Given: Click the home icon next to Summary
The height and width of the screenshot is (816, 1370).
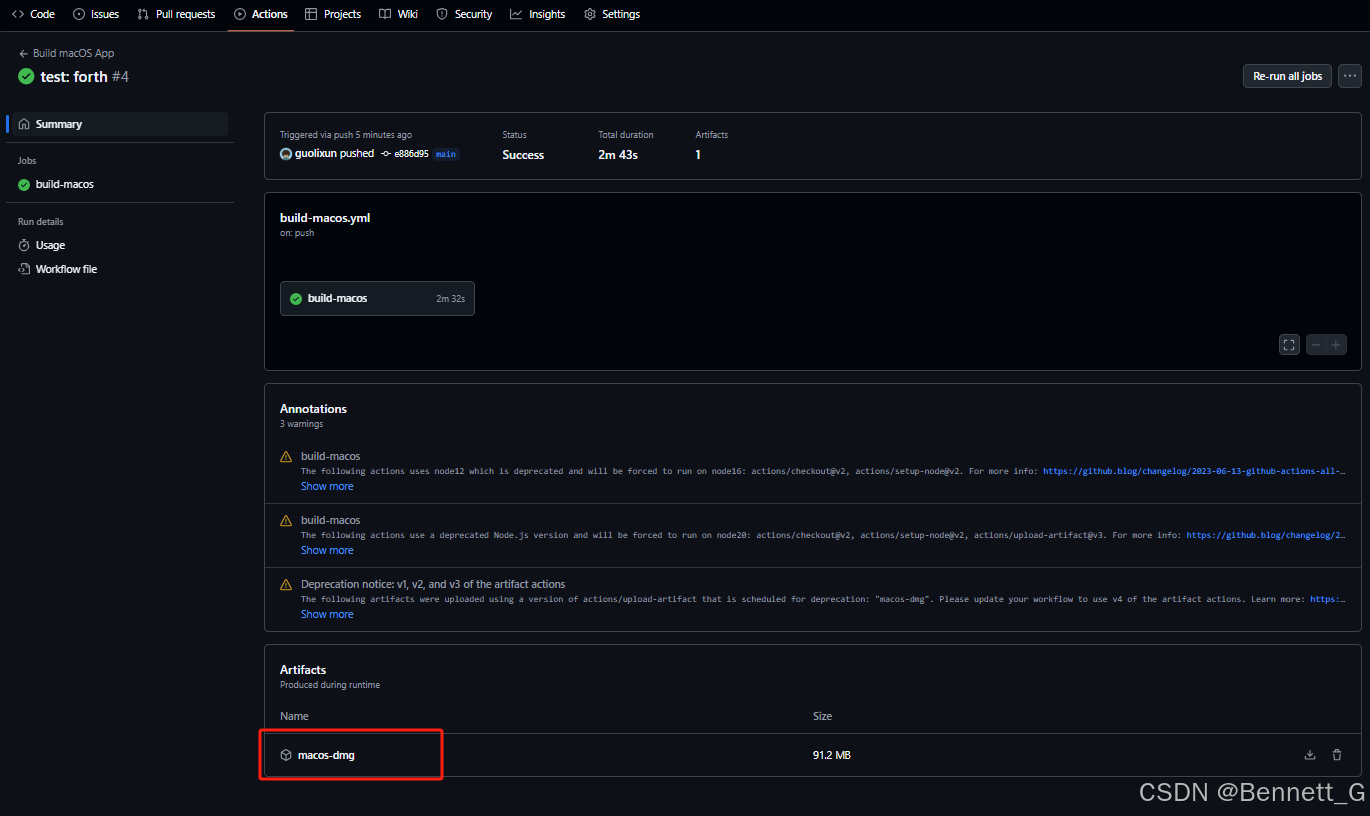Looking at the screenshot, I should (x=24, y=124).
